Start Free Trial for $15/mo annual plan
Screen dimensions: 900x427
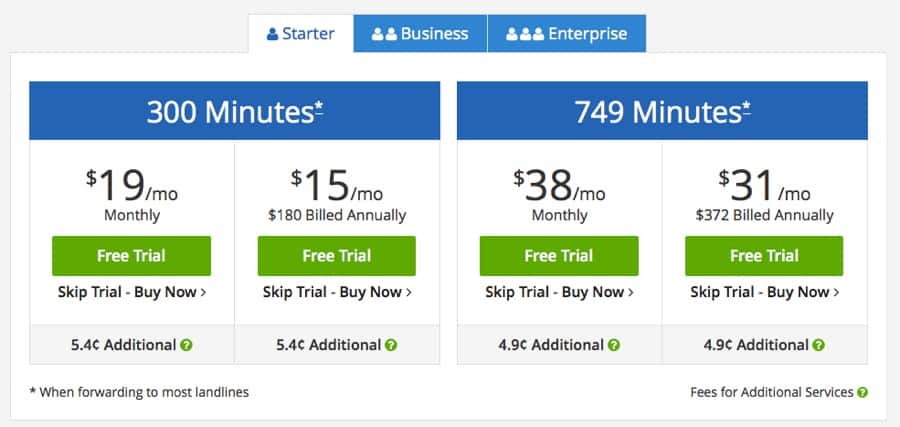(x=337, y=256)
